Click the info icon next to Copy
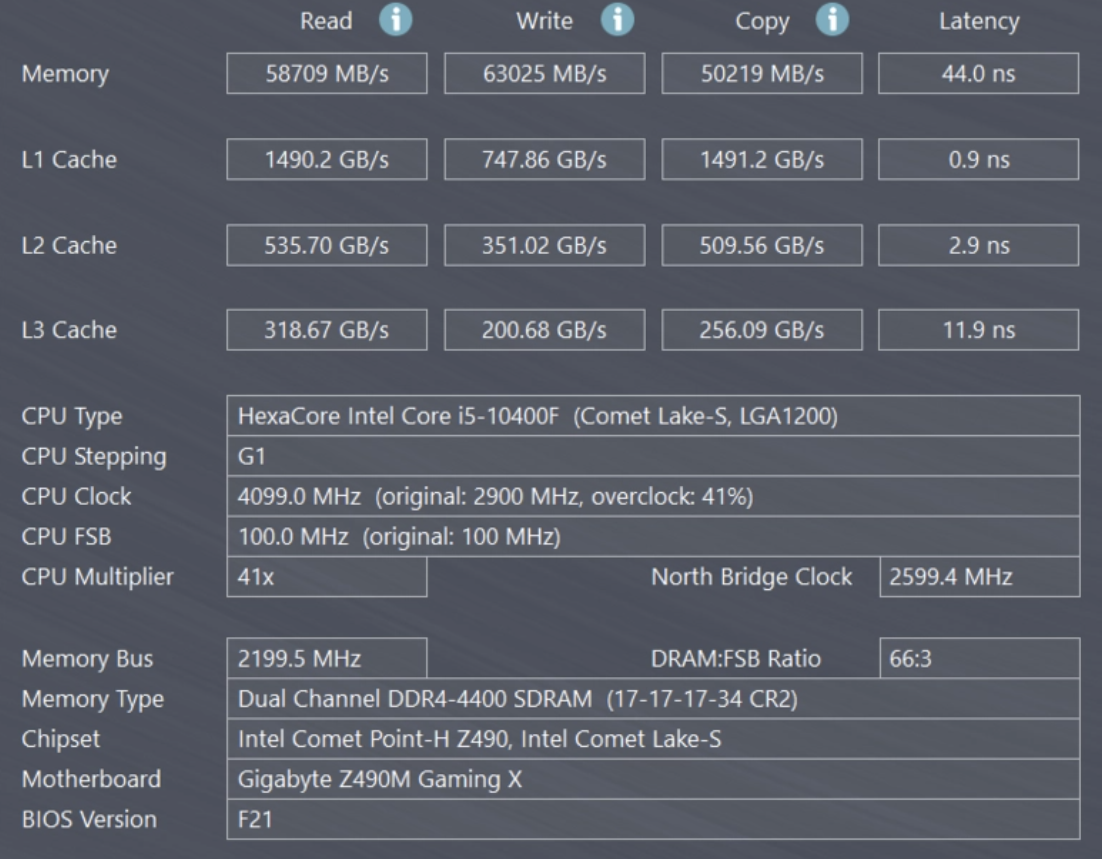 (x=832, y=20)
